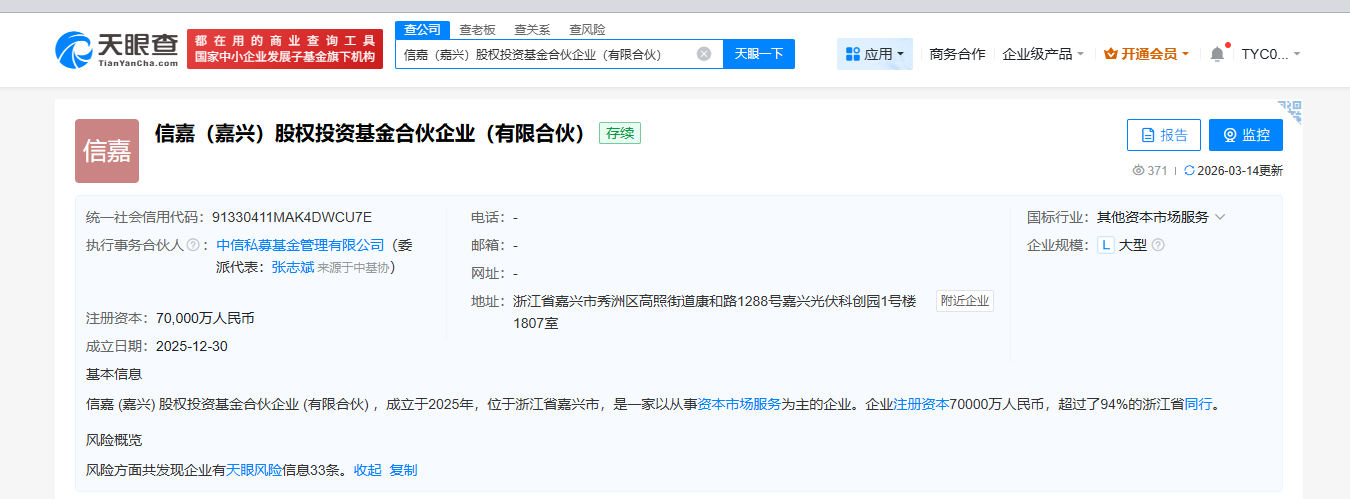Viewport: 1350px width, 499px height.
Task: Switch to the 查老板 search tab
Action: pos(477,30)
